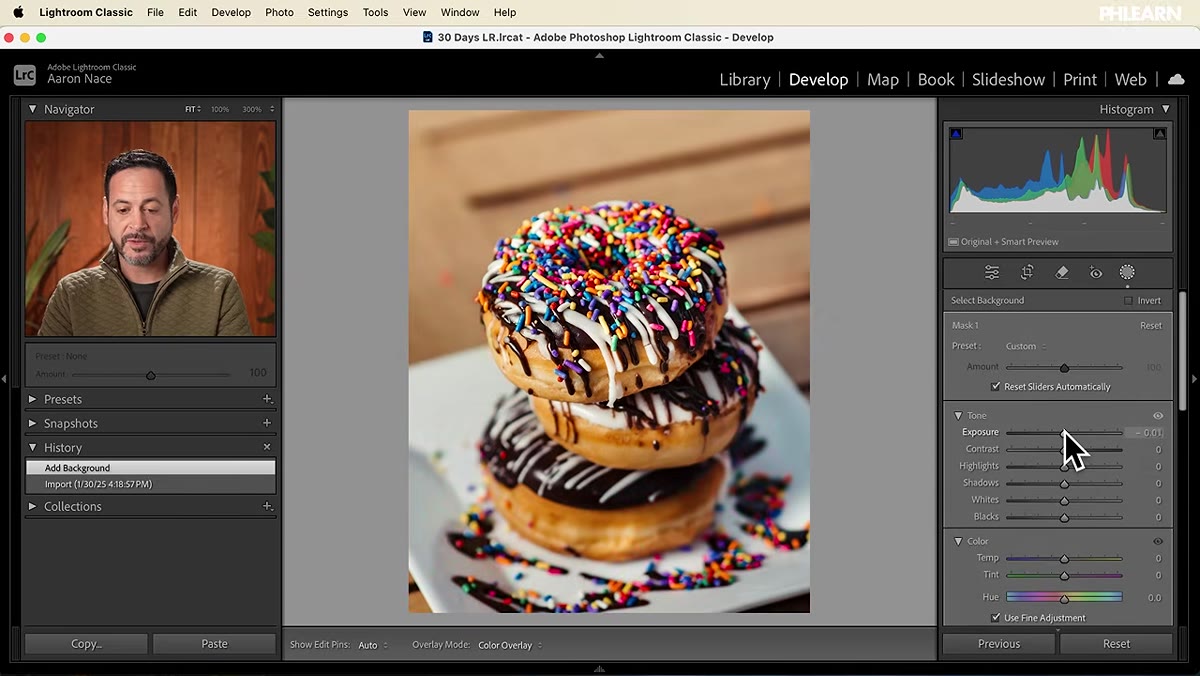Screen dimensions: 1200x676
Task: Open the Apple menu
Action: 18,12
